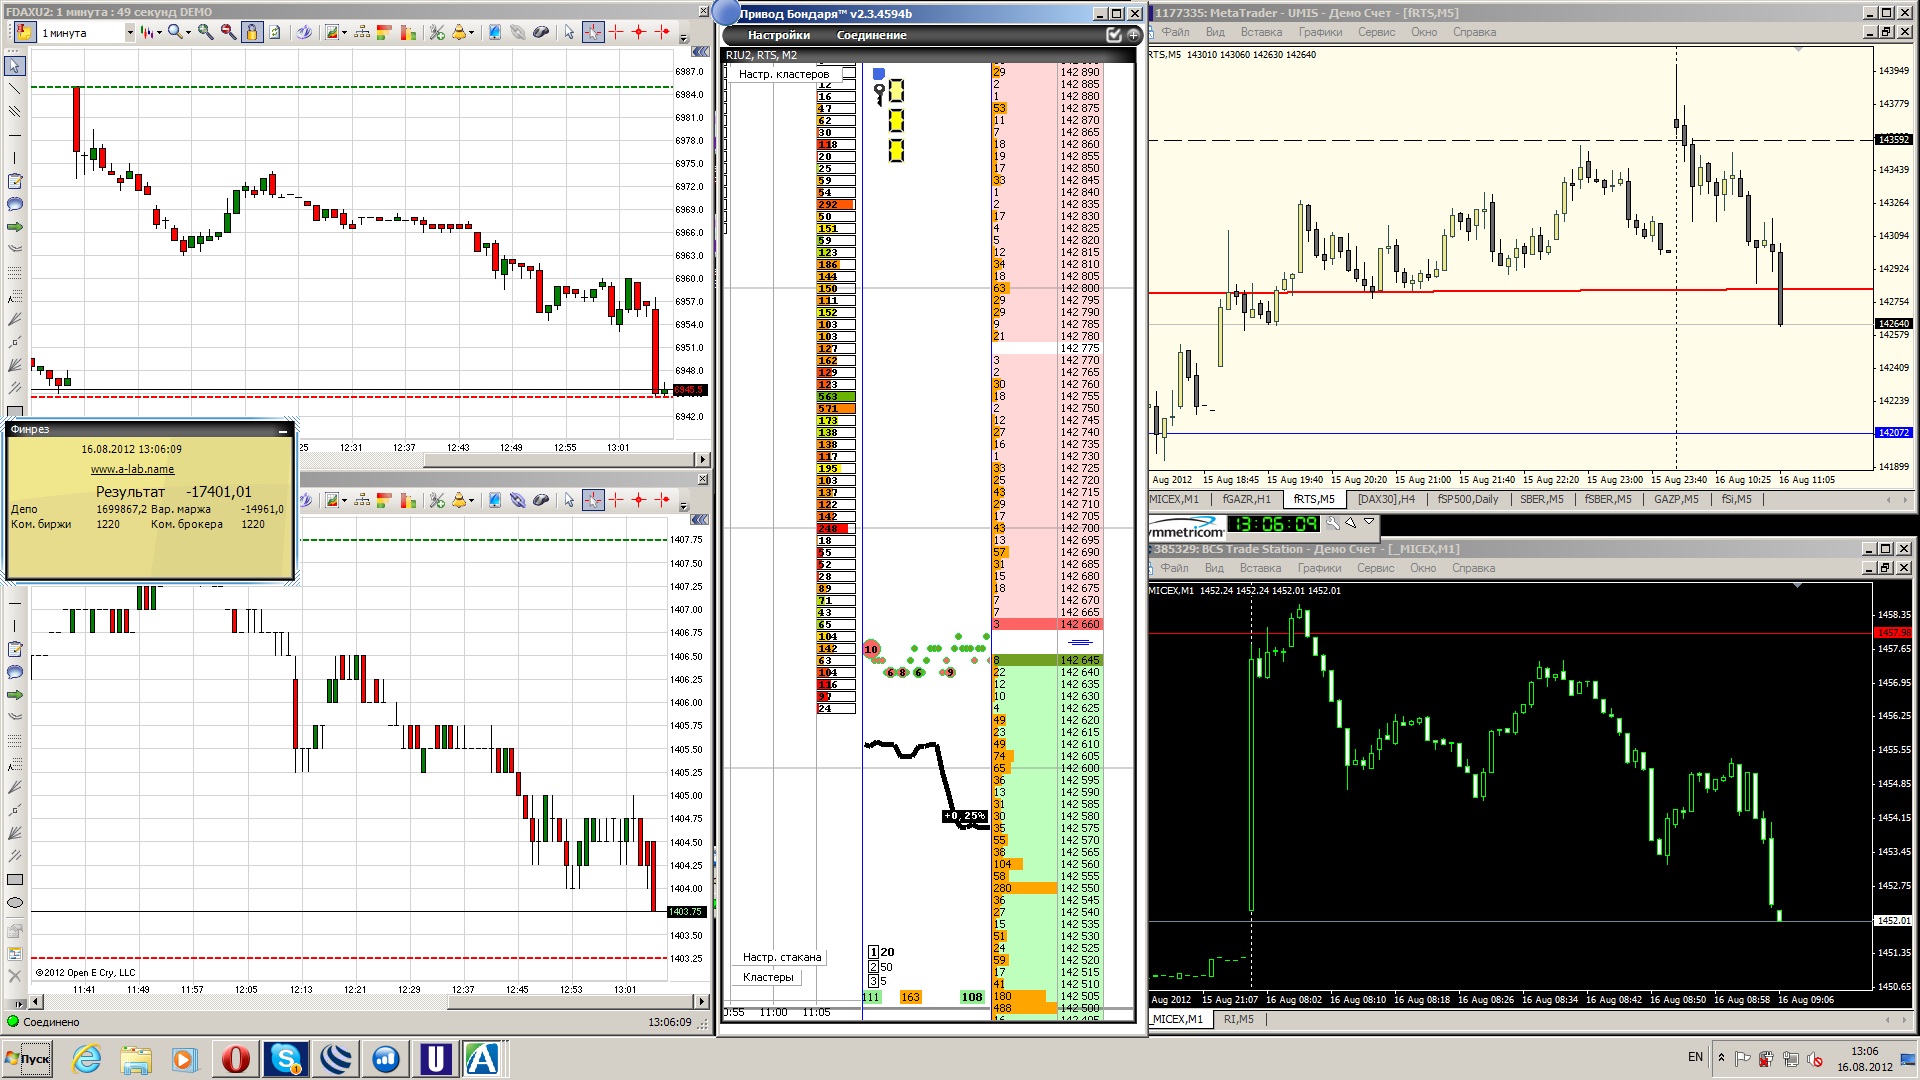Image resolution: width=1920 pixels, height=1080 pixels.
Task: Open the www.a-lab.name link in Финрез window
Action: pos(132,469)
